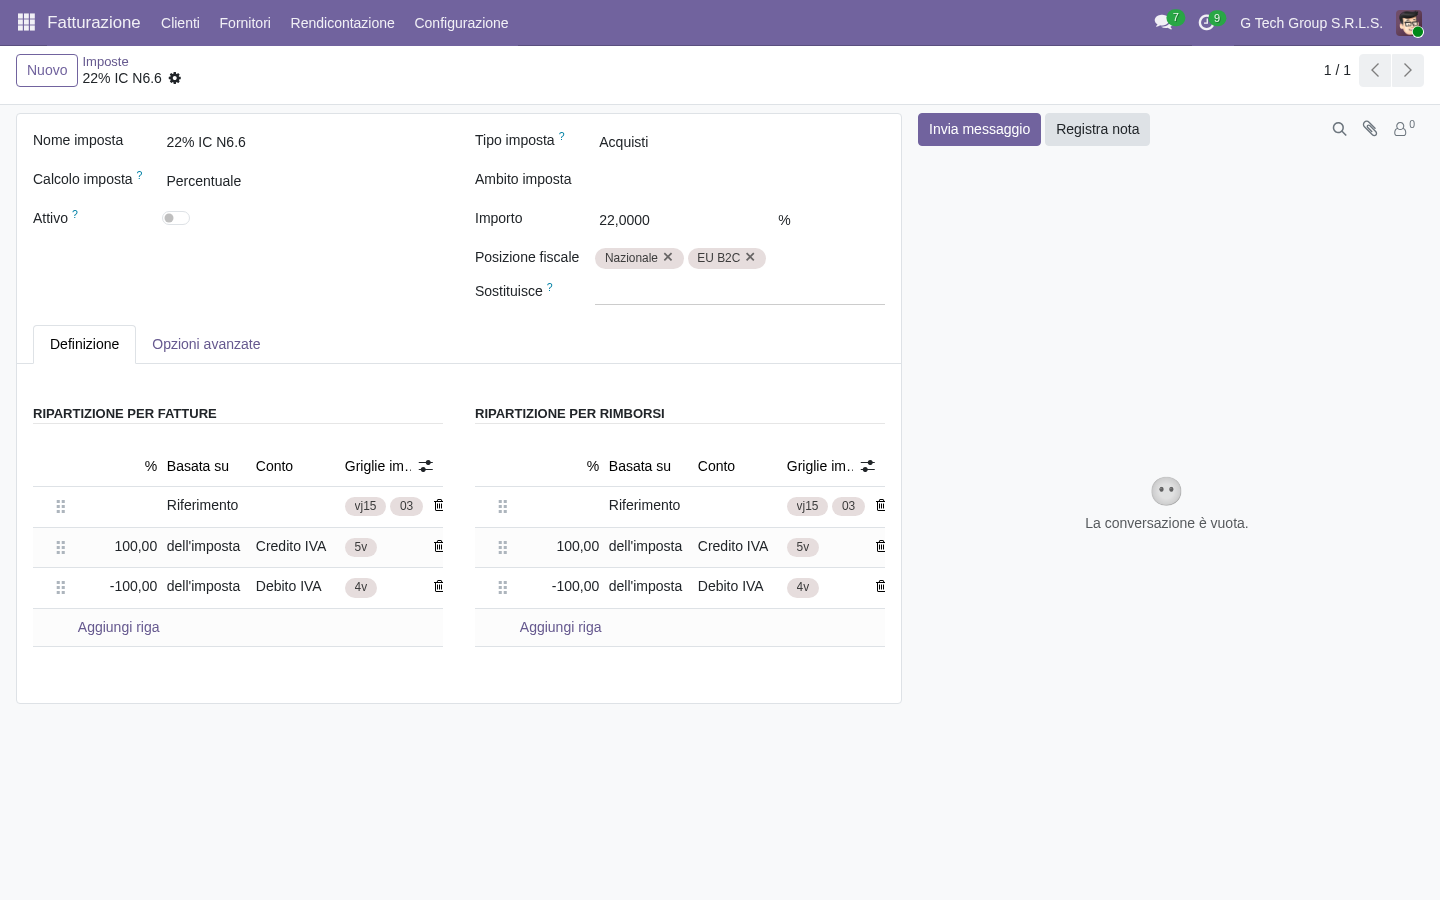Delete the Debito IVA row in refunds table

[880, 586]
